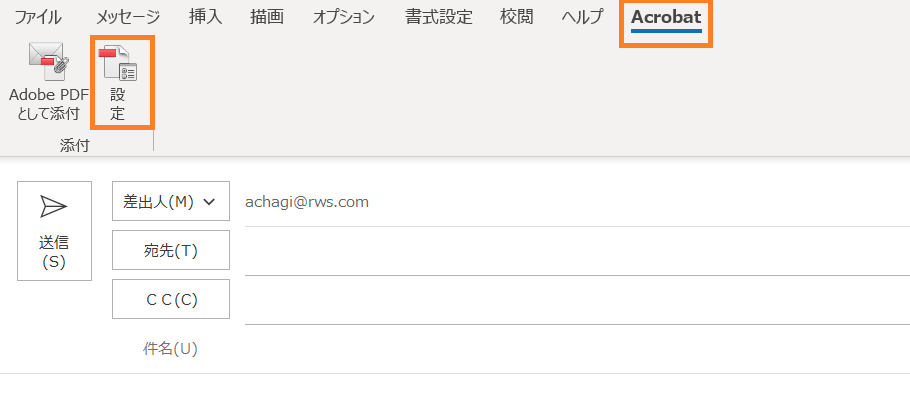Switch to the 校閲 tab

(x=517, y=17)
